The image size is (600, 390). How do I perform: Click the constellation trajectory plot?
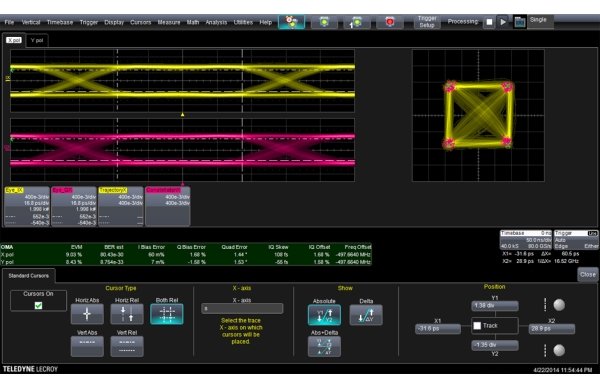478,115
